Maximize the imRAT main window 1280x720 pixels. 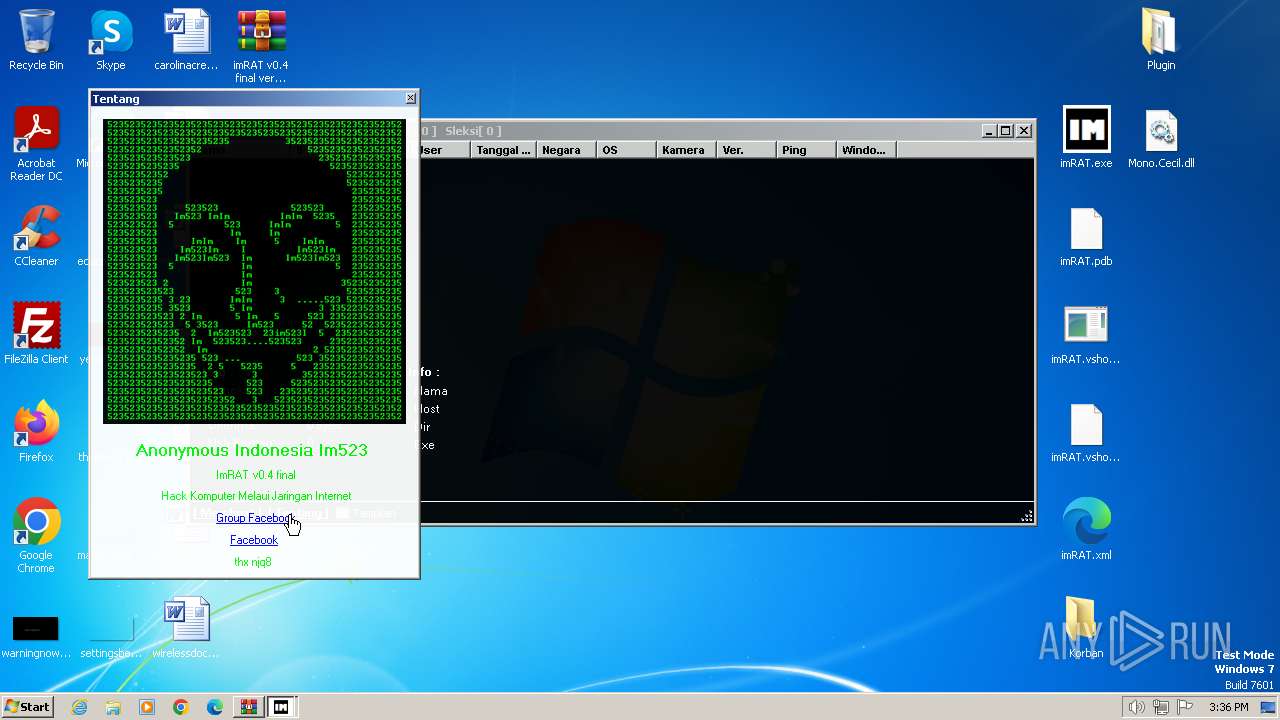[1006, 131]
